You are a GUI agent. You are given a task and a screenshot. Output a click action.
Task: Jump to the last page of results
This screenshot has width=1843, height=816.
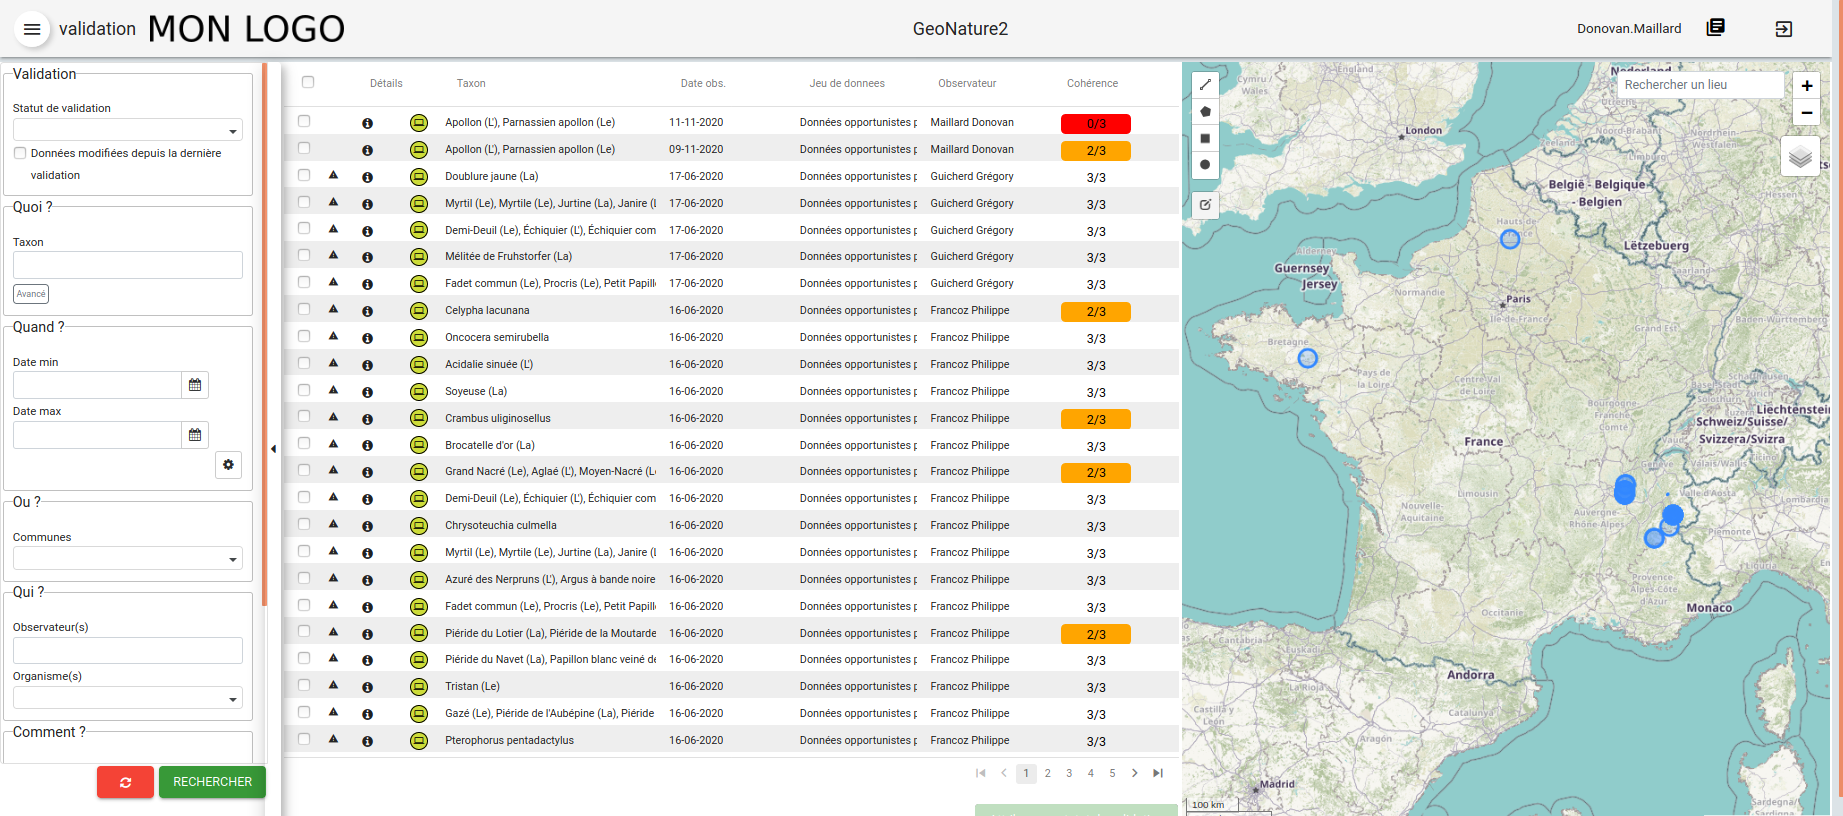click(x=1157, y=773)
